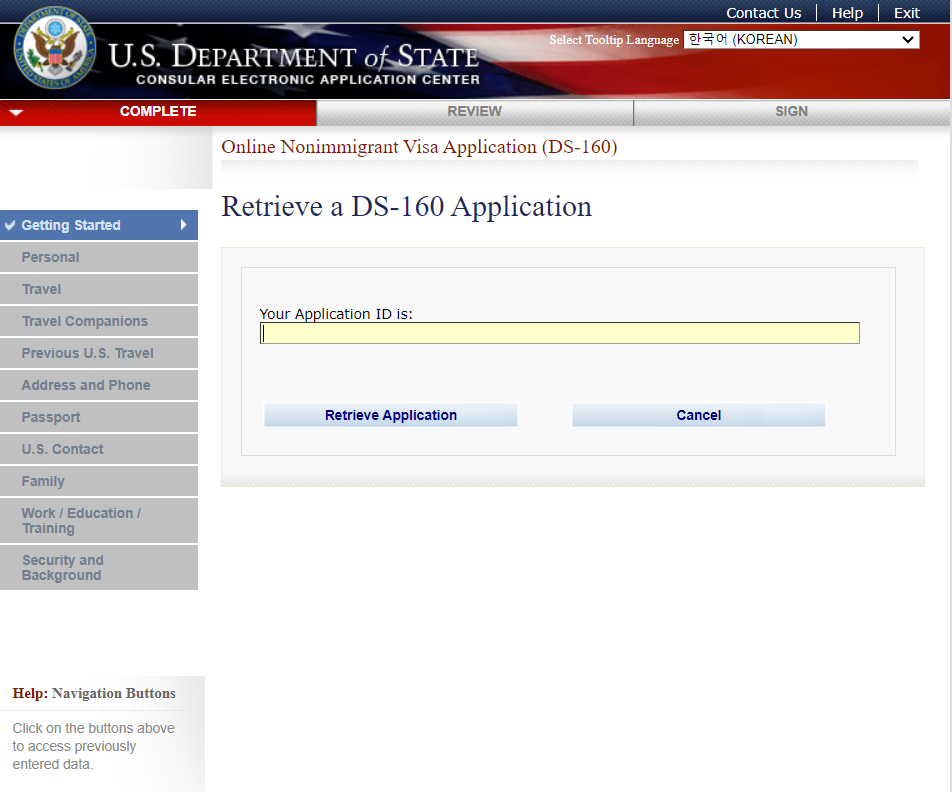Image resolution: width=952 pixels, height=792 pixels.
Task: Click the U.S. Department of State title
Action: (x=294, y=56)
